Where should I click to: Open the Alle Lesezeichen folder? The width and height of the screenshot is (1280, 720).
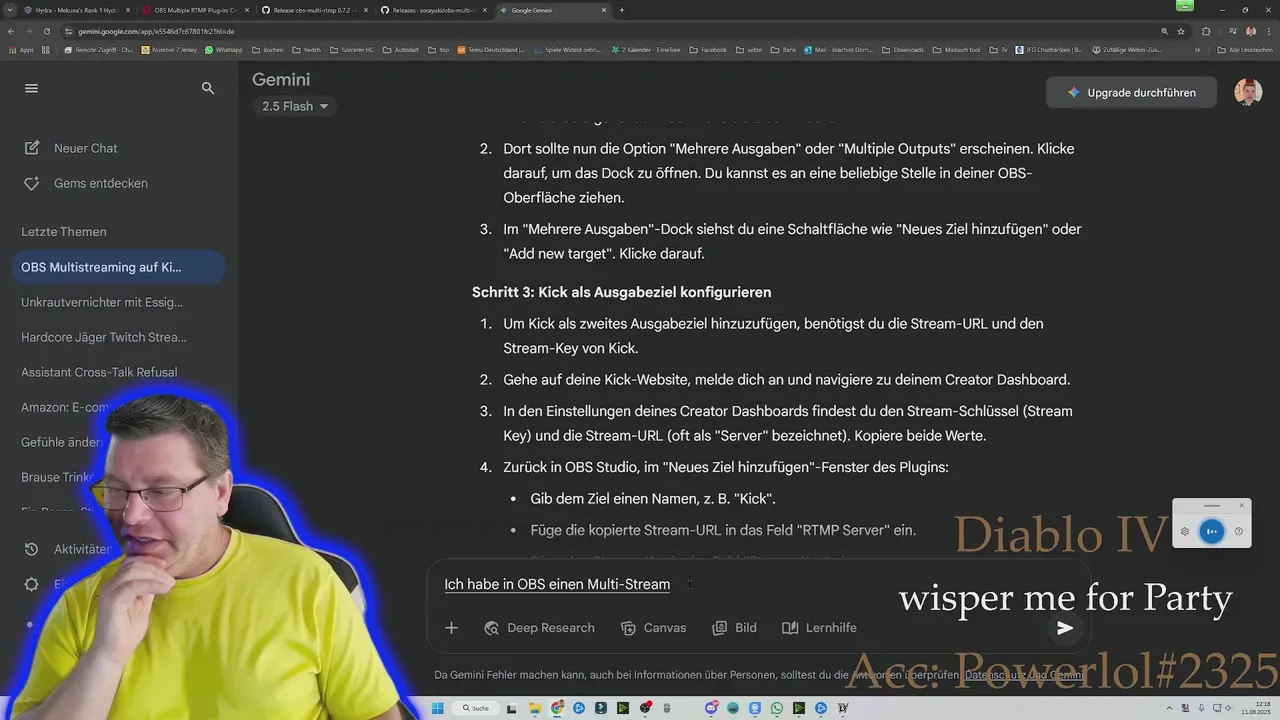(1244, 49)
